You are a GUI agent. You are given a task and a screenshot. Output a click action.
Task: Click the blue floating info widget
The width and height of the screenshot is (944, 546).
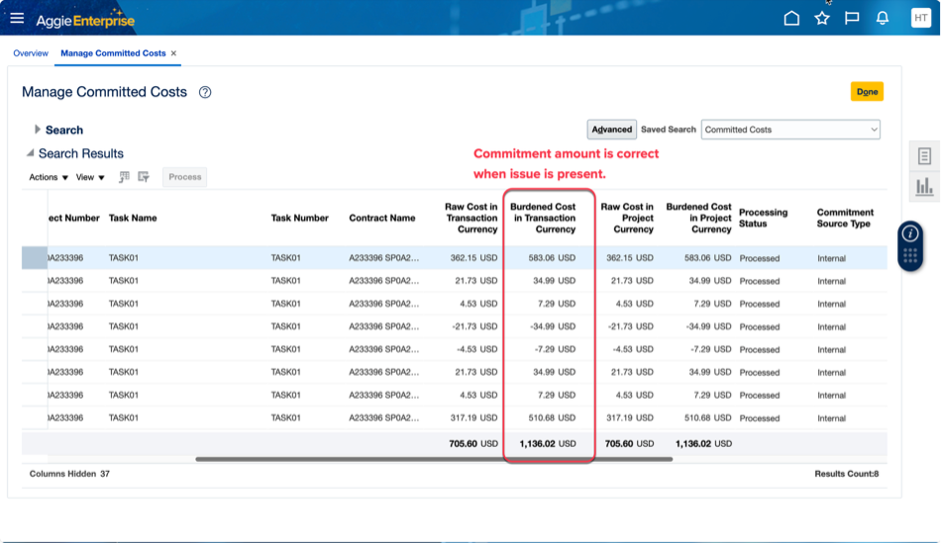pos(910,234)
